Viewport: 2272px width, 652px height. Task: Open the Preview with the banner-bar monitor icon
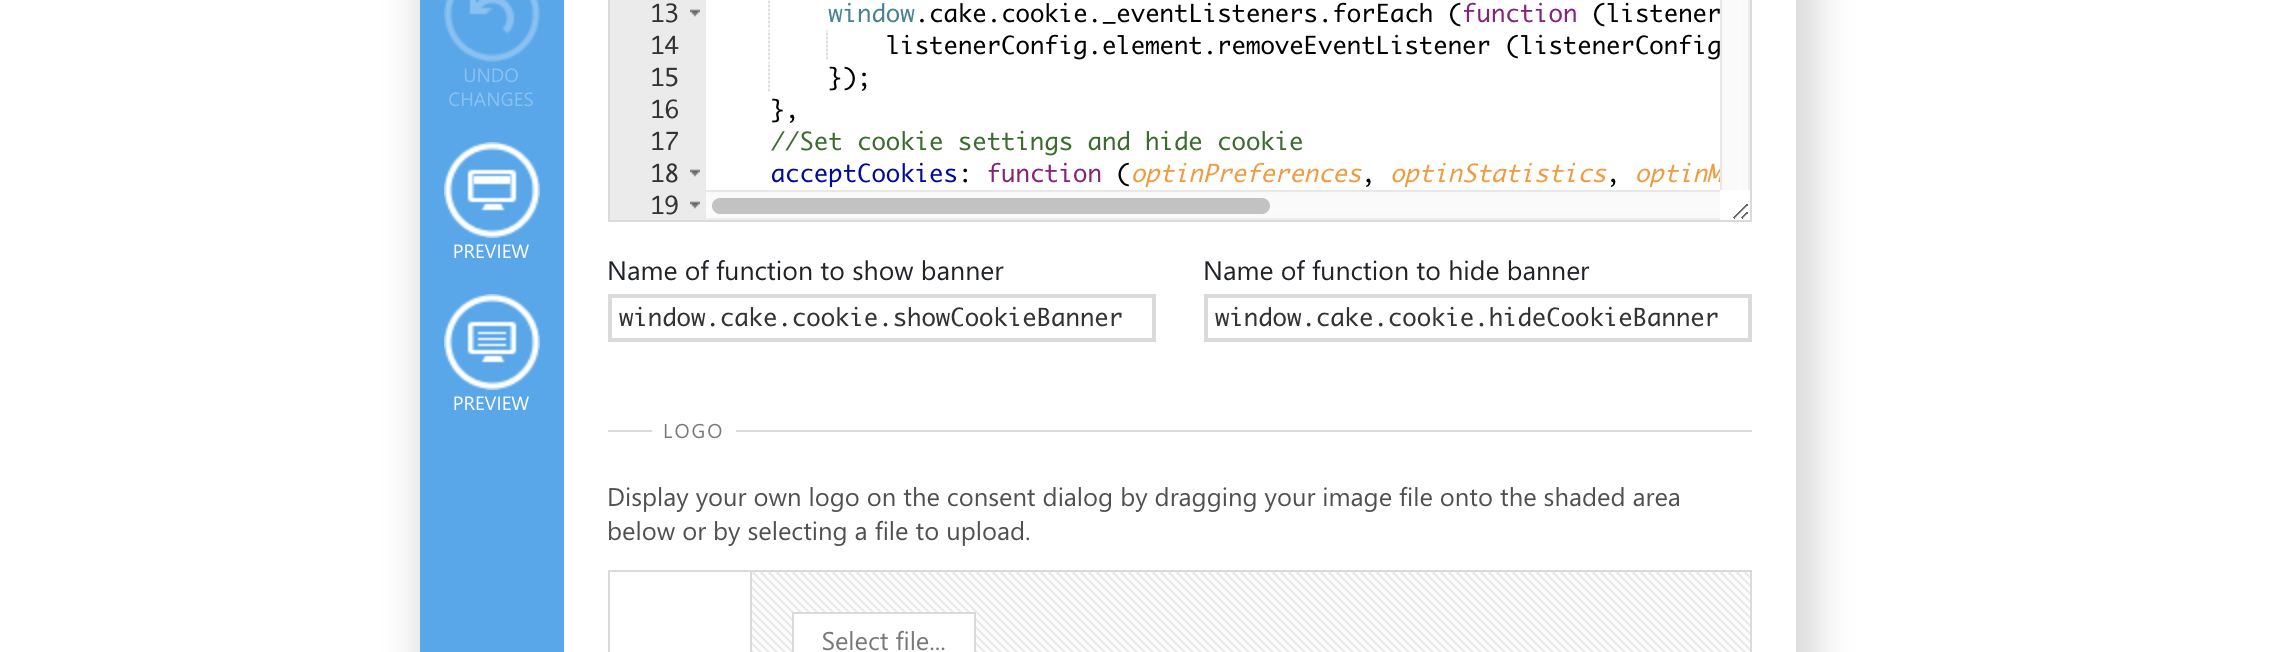pos(491,190)
